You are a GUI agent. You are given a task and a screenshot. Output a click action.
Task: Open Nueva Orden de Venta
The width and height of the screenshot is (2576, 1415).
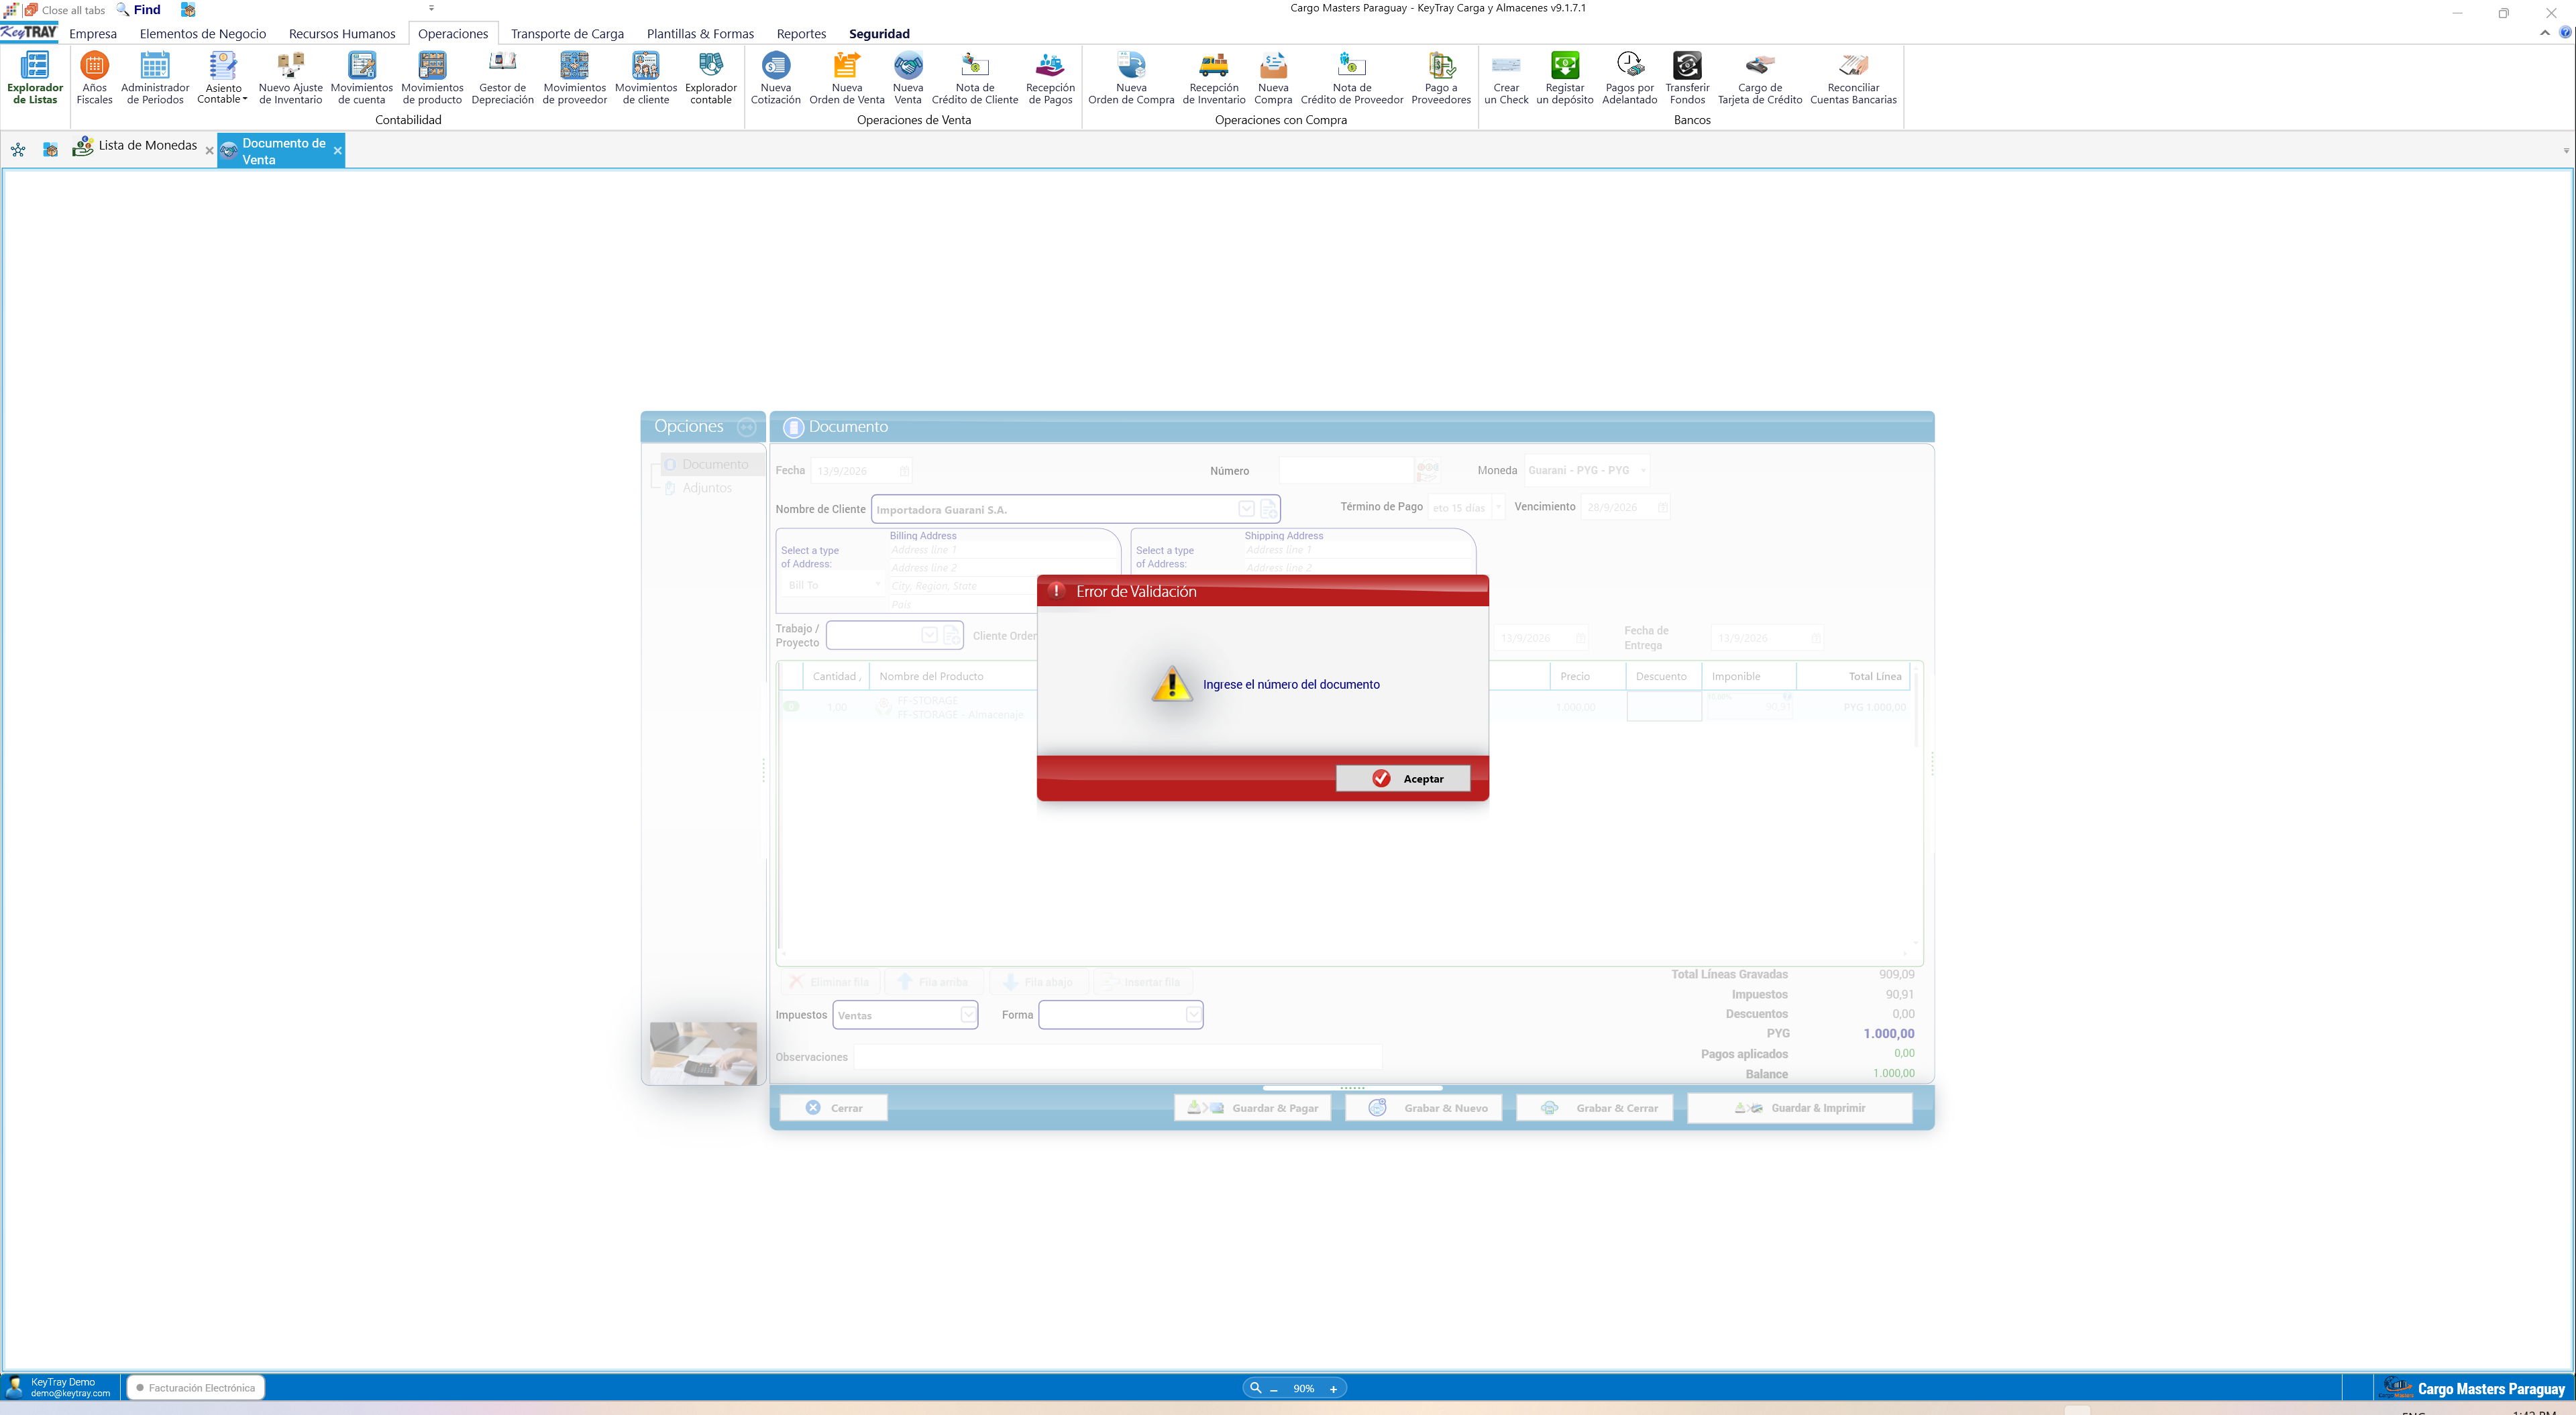pos(846,78)
